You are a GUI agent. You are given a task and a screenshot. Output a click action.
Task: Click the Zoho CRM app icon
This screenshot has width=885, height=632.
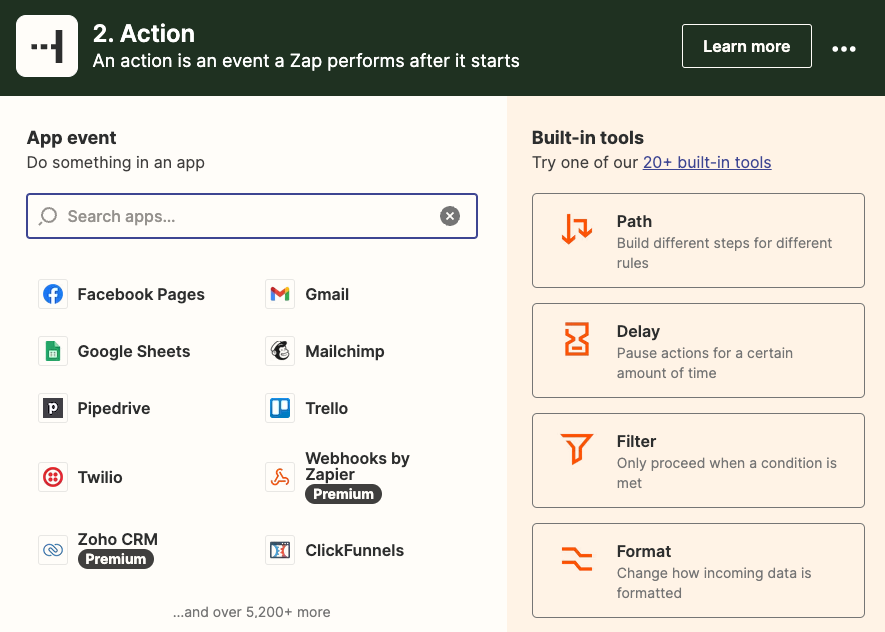coord(53,550)
